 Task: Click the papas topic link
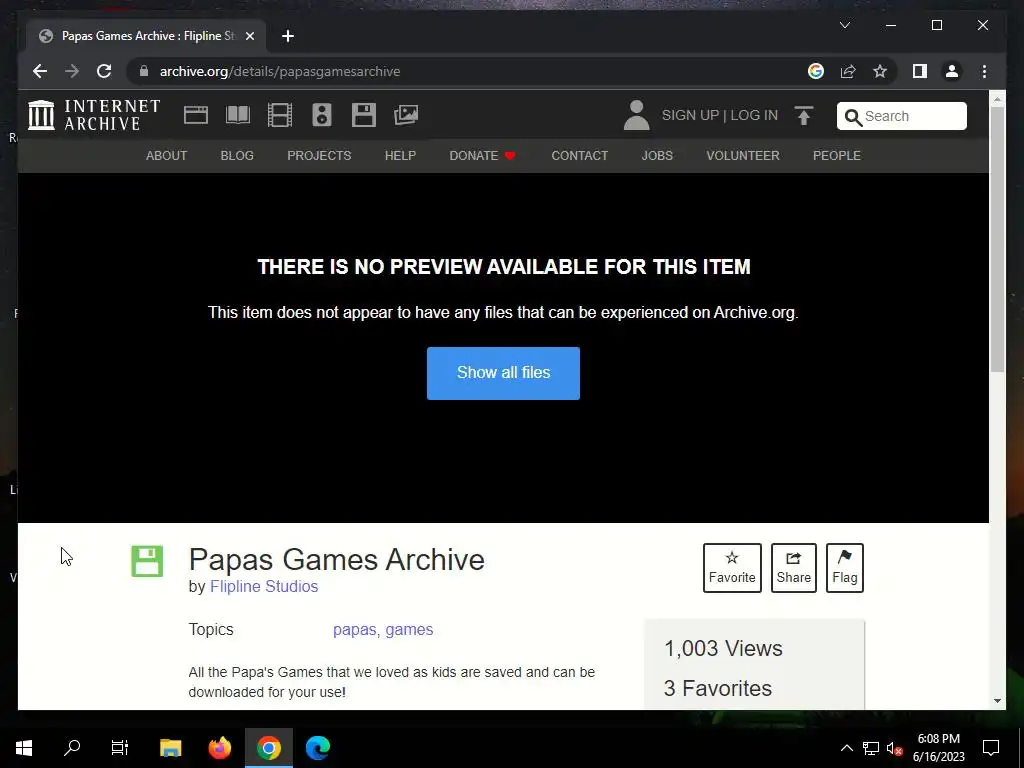355,630
